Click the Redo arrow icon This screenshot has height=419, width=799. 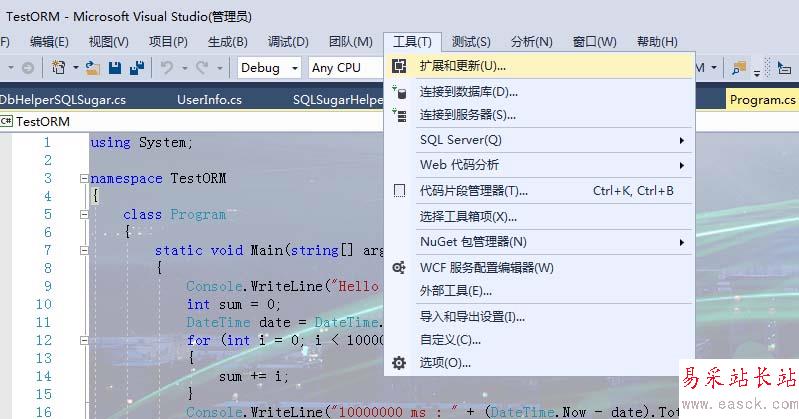coord(202,67)
